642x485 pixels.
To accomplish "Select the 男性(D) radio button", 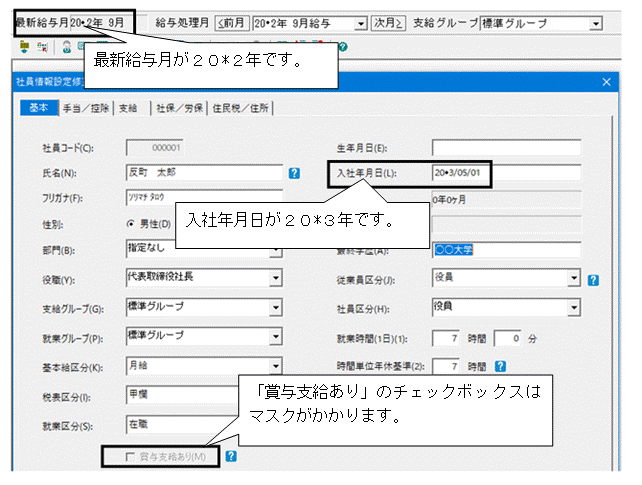I will (131, 224).
